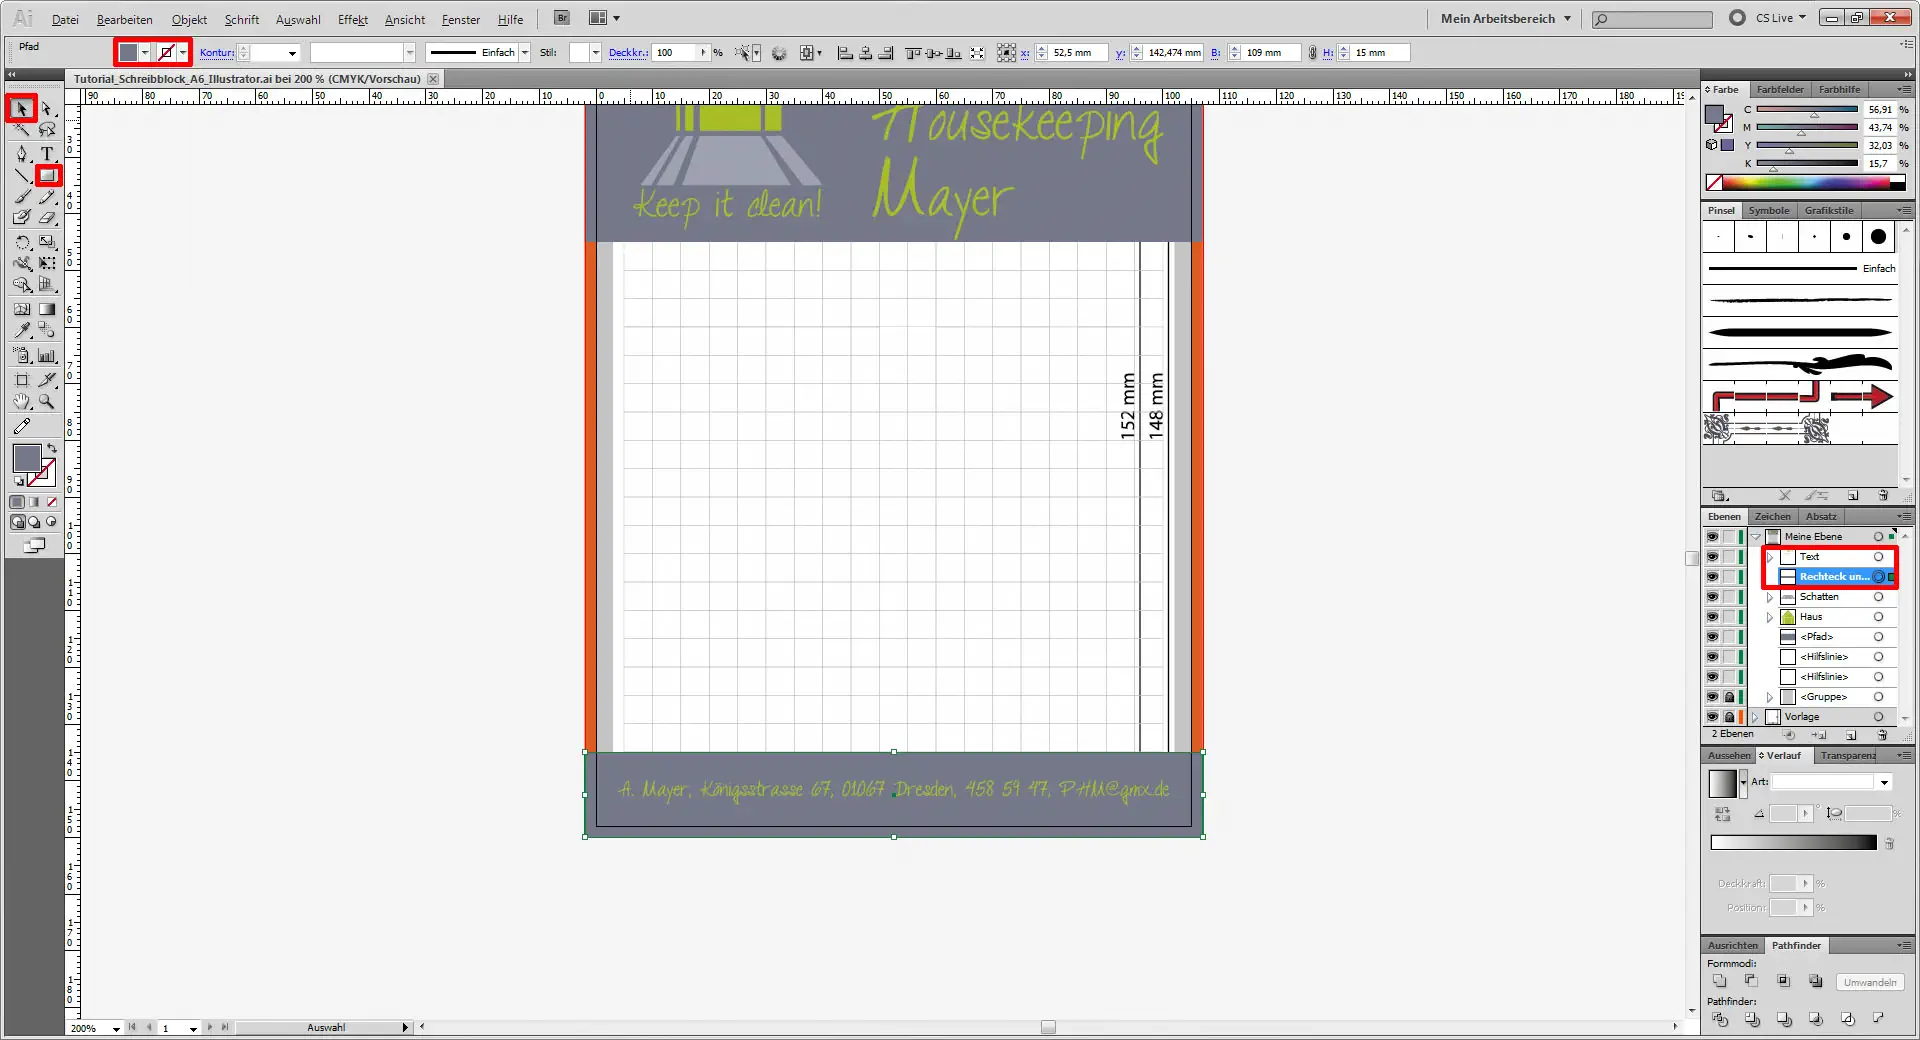Image resolution: width=1920 pixels, height=1040 pixels.
Task: Open the Deckkraft underlined link in options bar
Action: 628,53
